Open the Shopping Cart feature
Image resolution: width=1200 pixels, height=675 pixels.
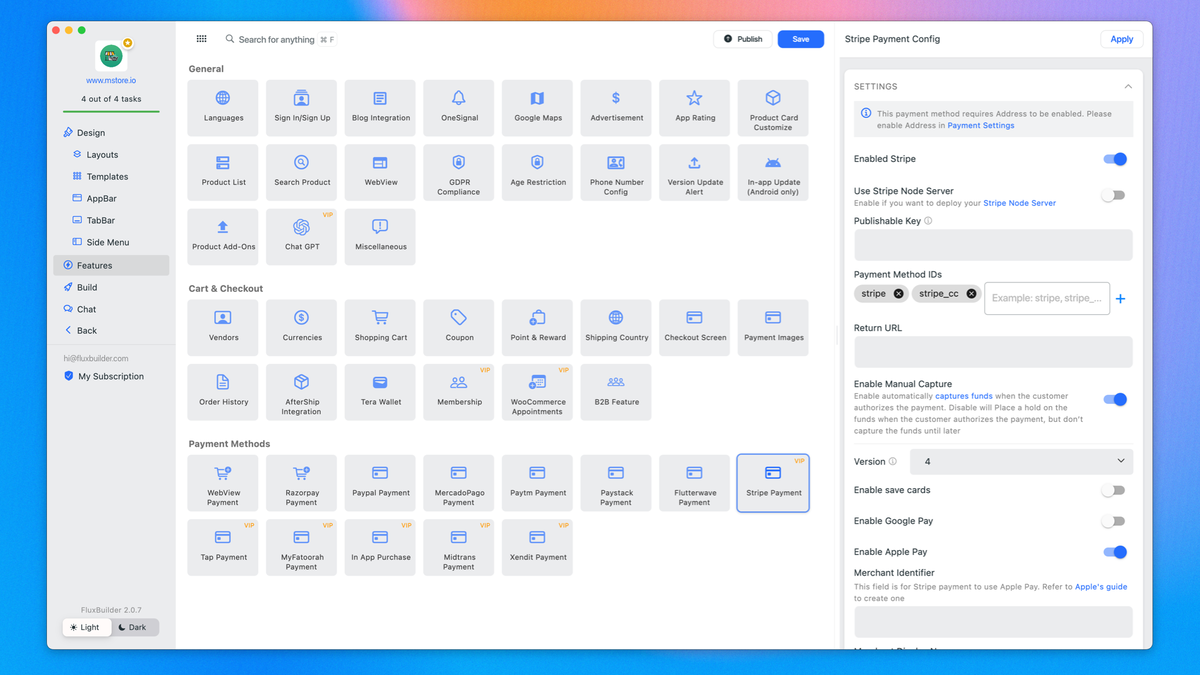pos(380,327)
